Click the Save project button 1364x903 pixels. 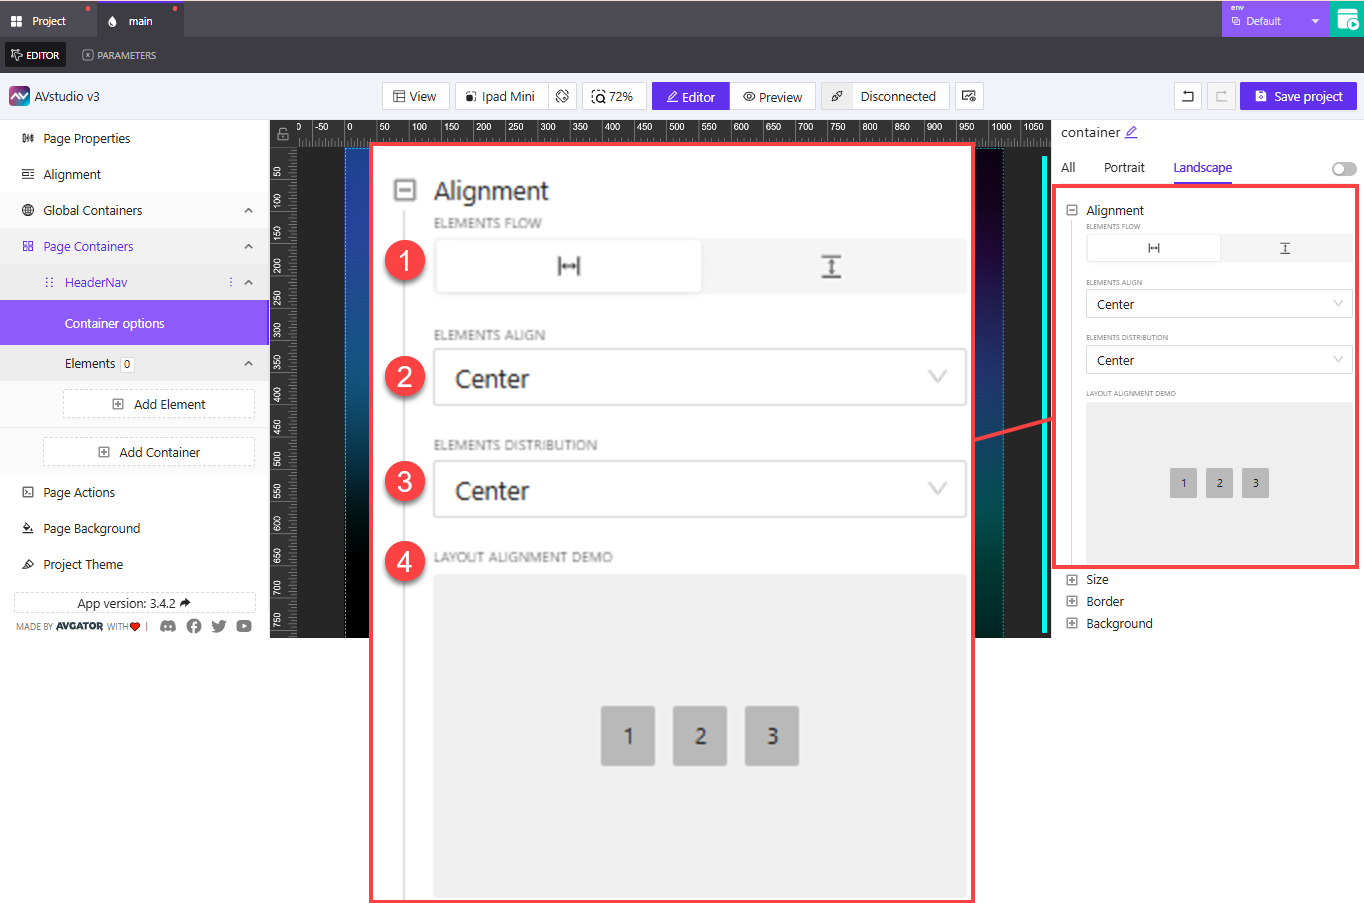coord(1298,96)
